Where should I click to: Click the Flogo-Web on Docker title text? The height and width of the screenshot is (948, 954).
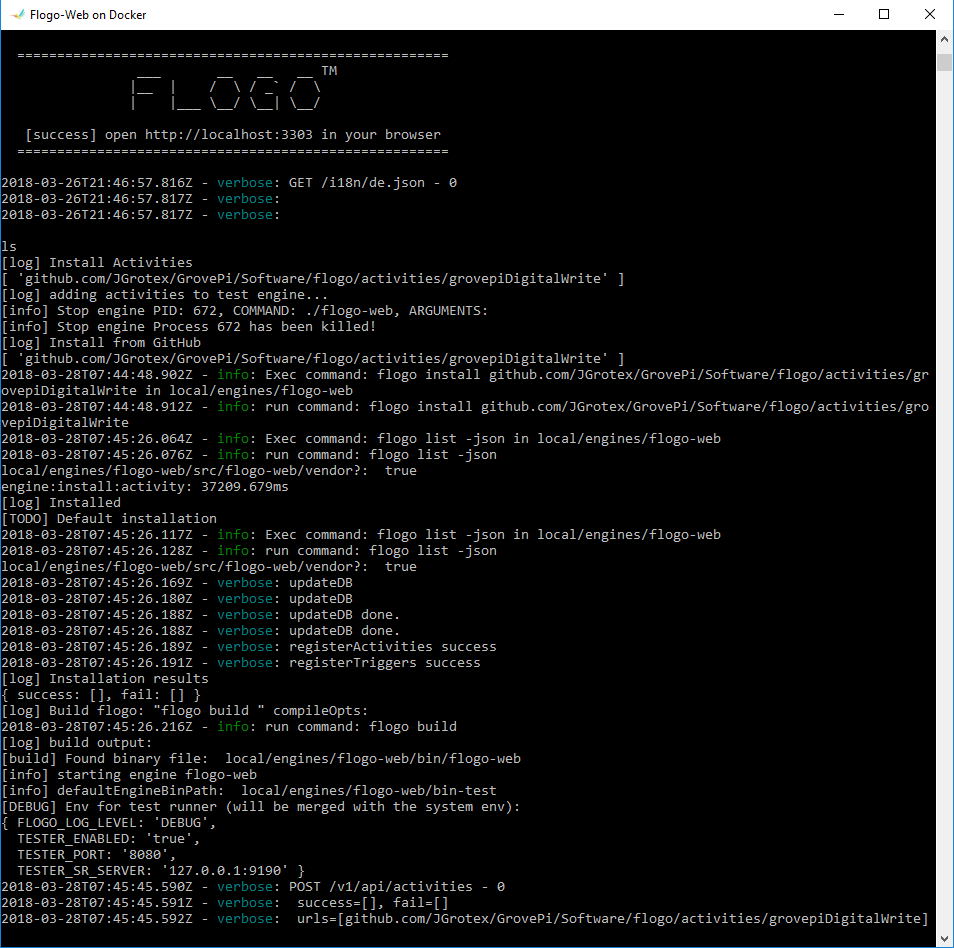[x=86, y=14]
